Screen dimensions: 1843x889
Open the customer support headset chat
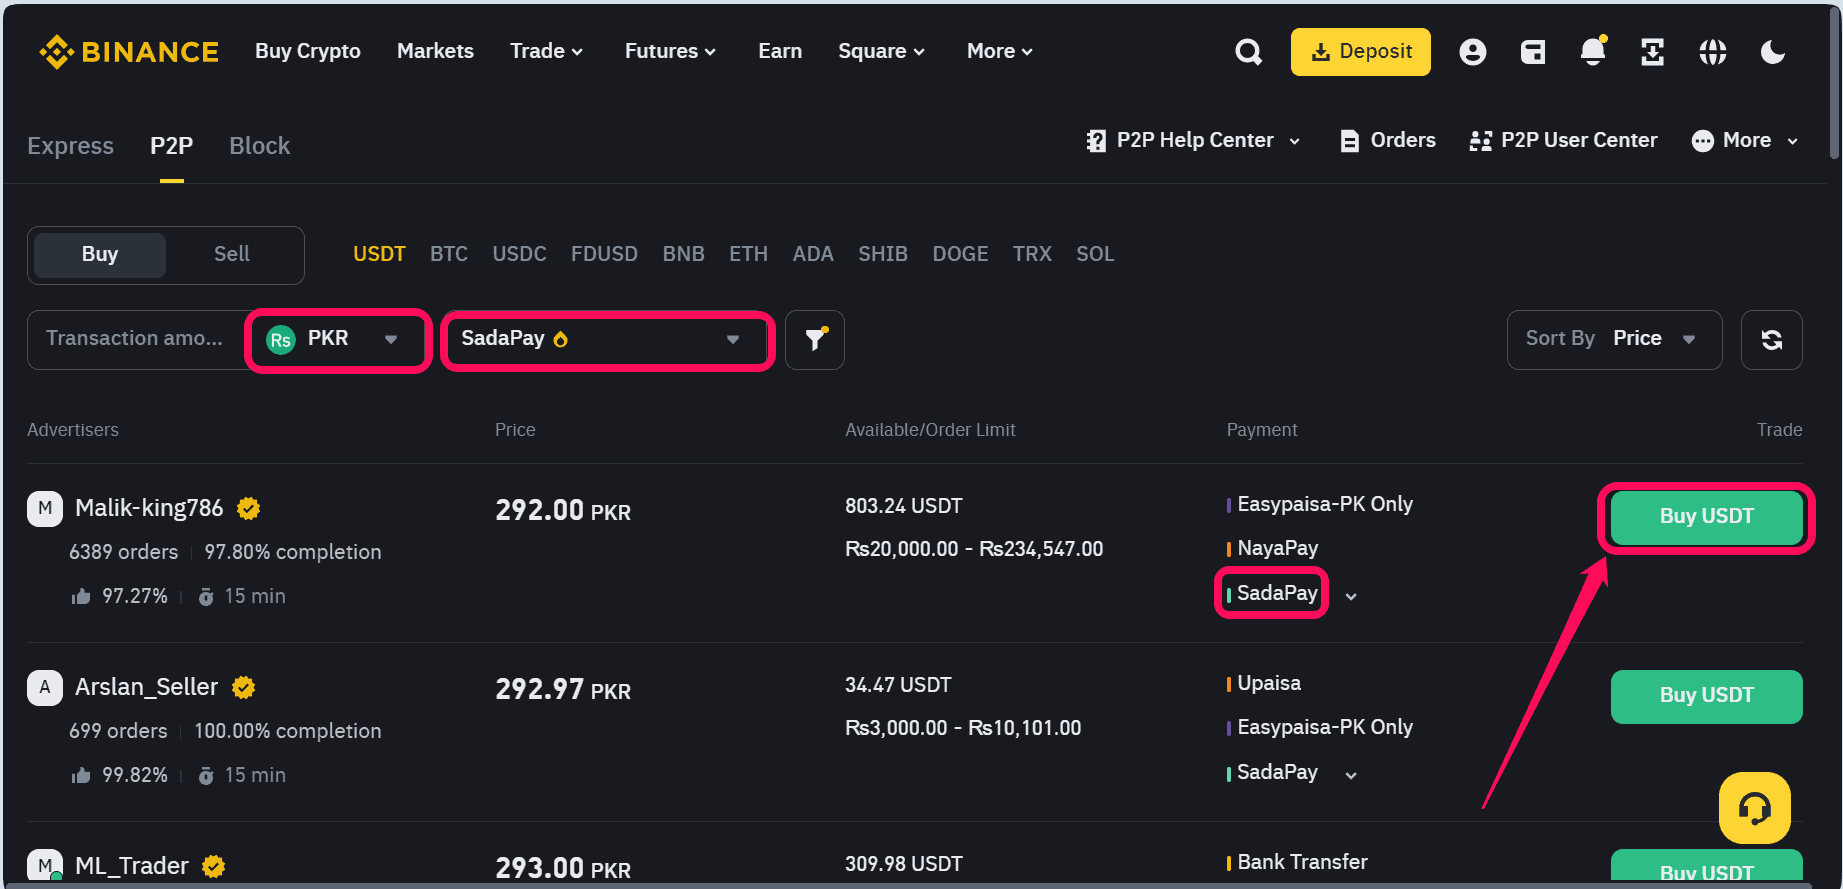(1754, 808)
